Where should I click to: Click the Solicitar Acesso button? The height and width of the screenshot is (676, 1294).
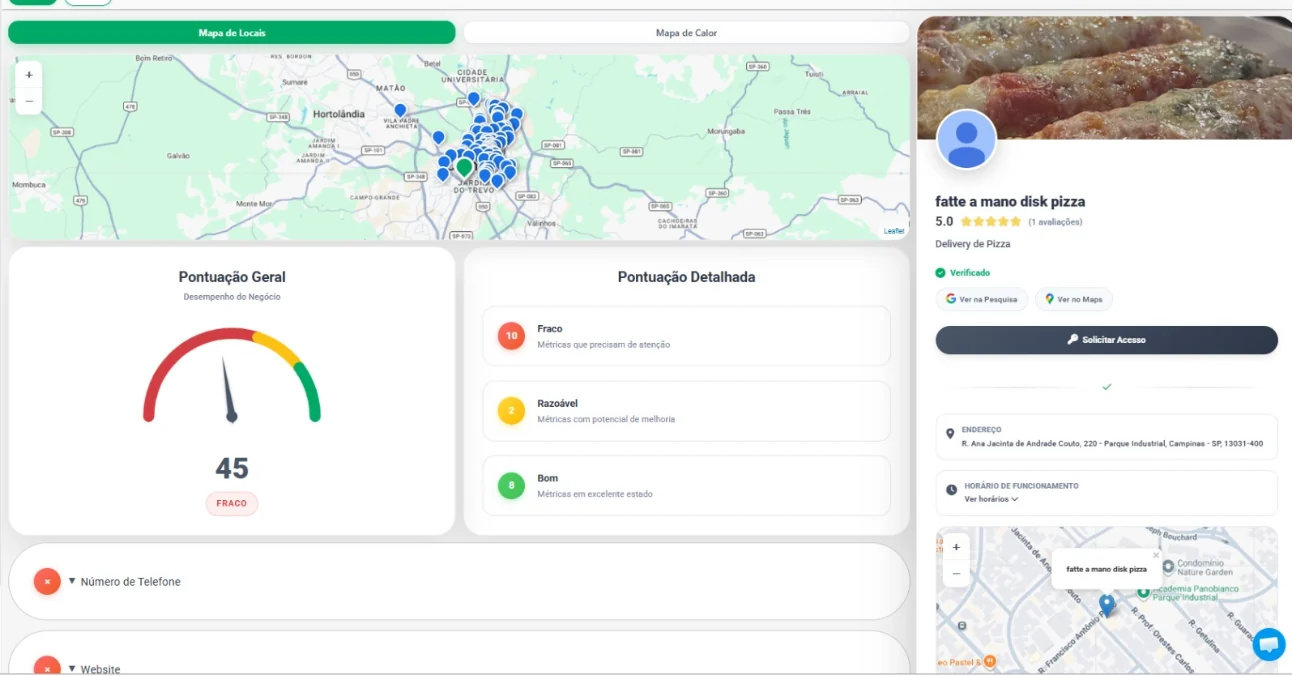coord(1107,340)
